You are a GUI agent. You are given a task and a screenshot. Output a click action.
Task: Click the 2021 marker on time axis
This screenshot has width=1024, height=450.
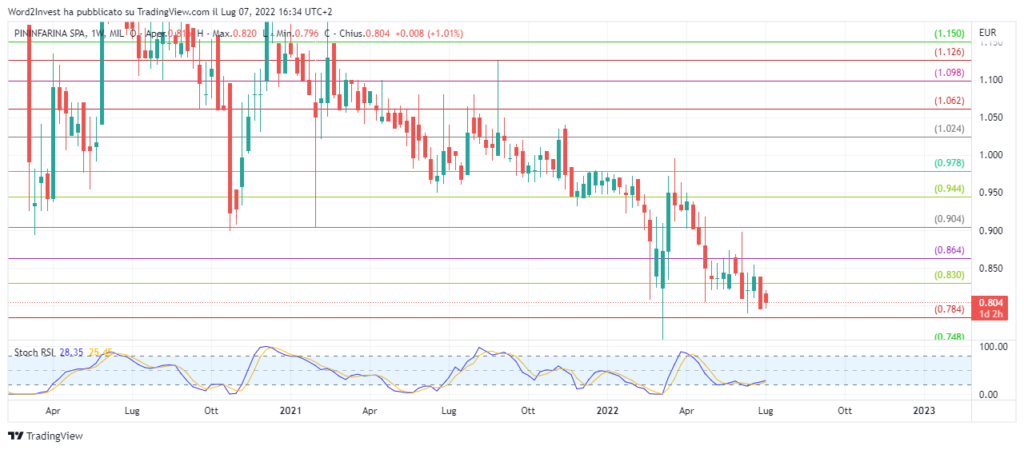[x=290, y=410]
